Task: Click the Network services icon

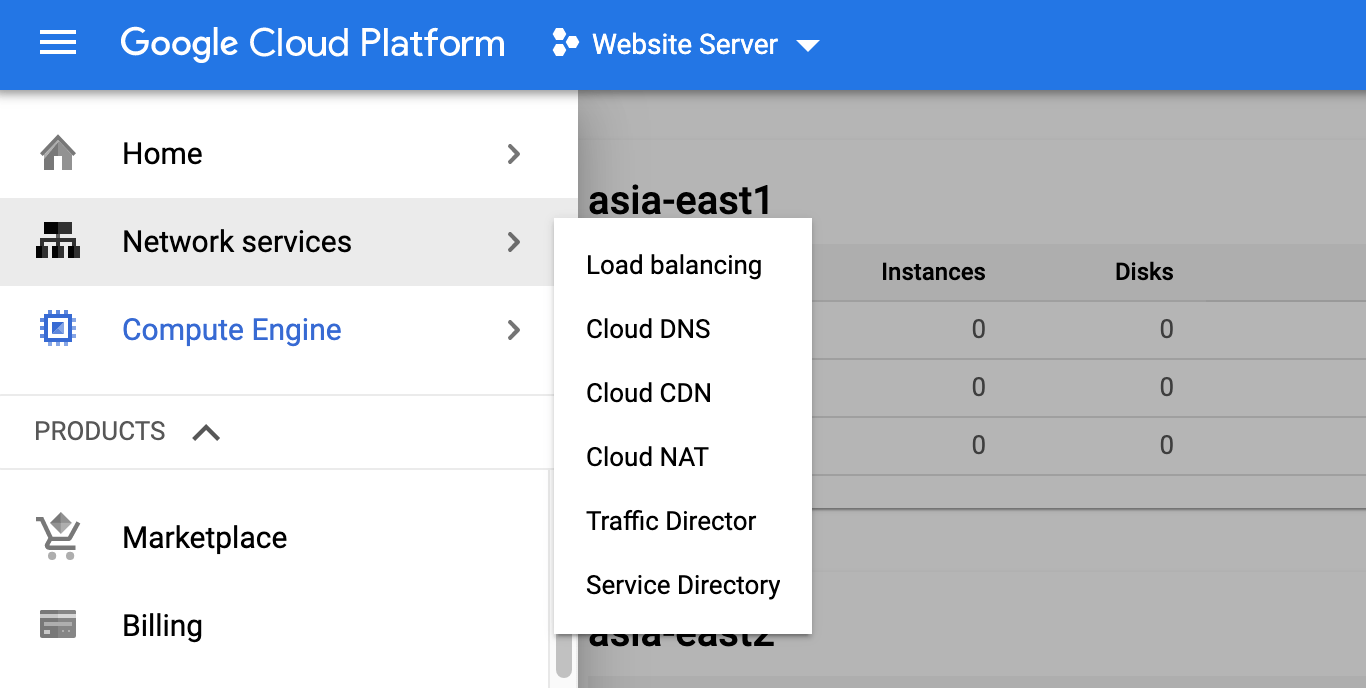Action: click(x=58, y=241)
